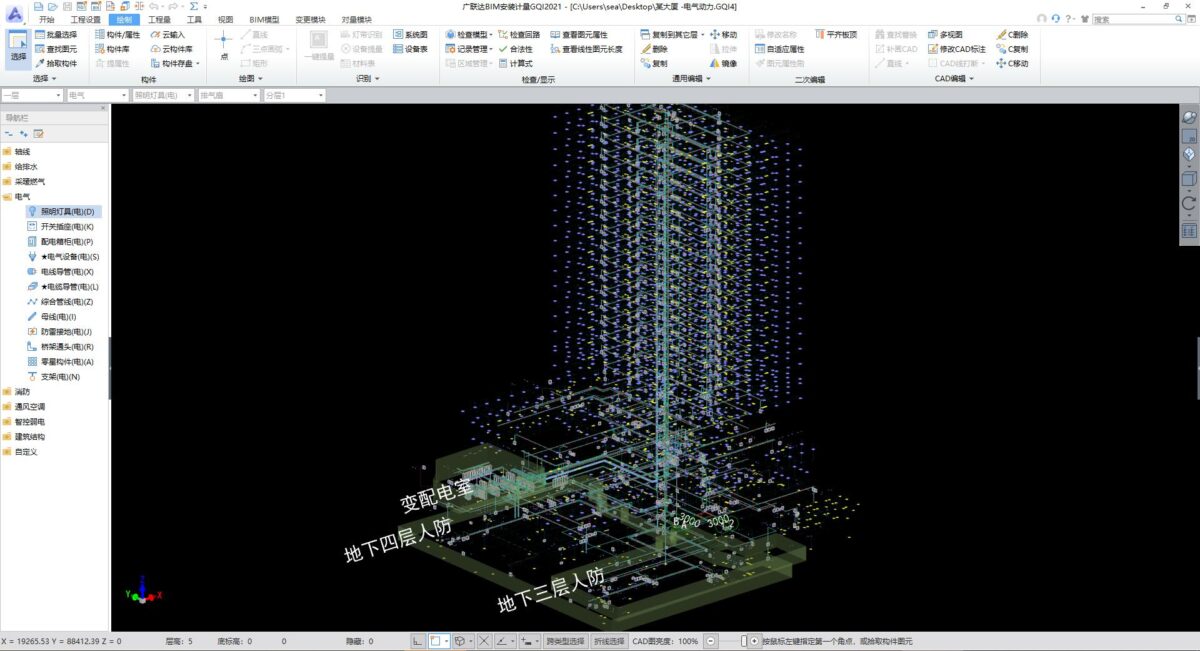Expand the 识别 group dropdown
Image resolution: width=1200 pixels, height=651 pixels.
[x=377, y=78]
